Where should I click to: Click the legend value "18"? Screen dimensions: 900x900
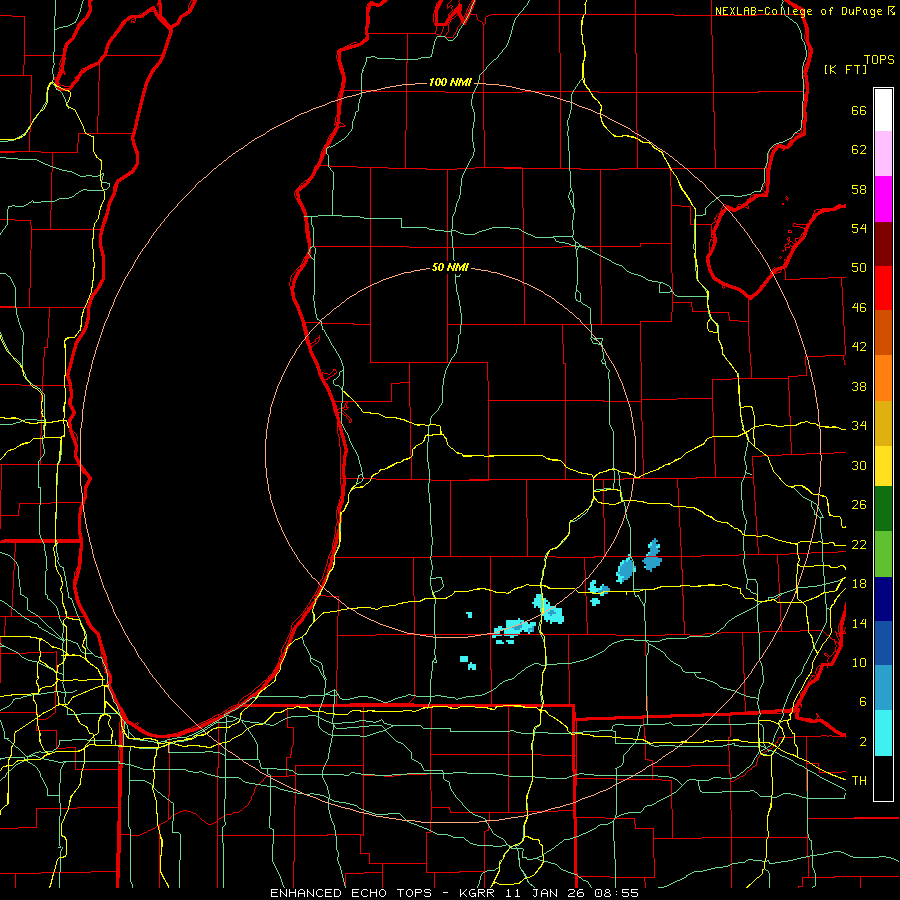click(859, 584)
